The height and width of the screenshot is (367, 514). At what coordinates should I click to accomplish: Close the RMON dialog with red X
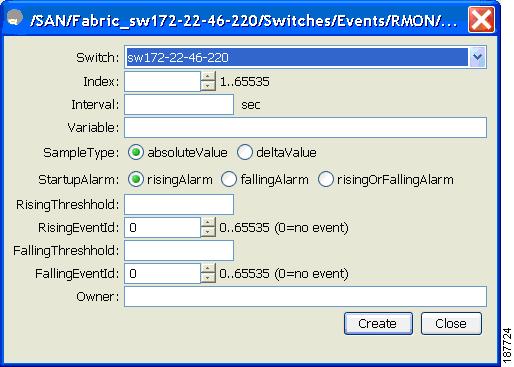481,19
